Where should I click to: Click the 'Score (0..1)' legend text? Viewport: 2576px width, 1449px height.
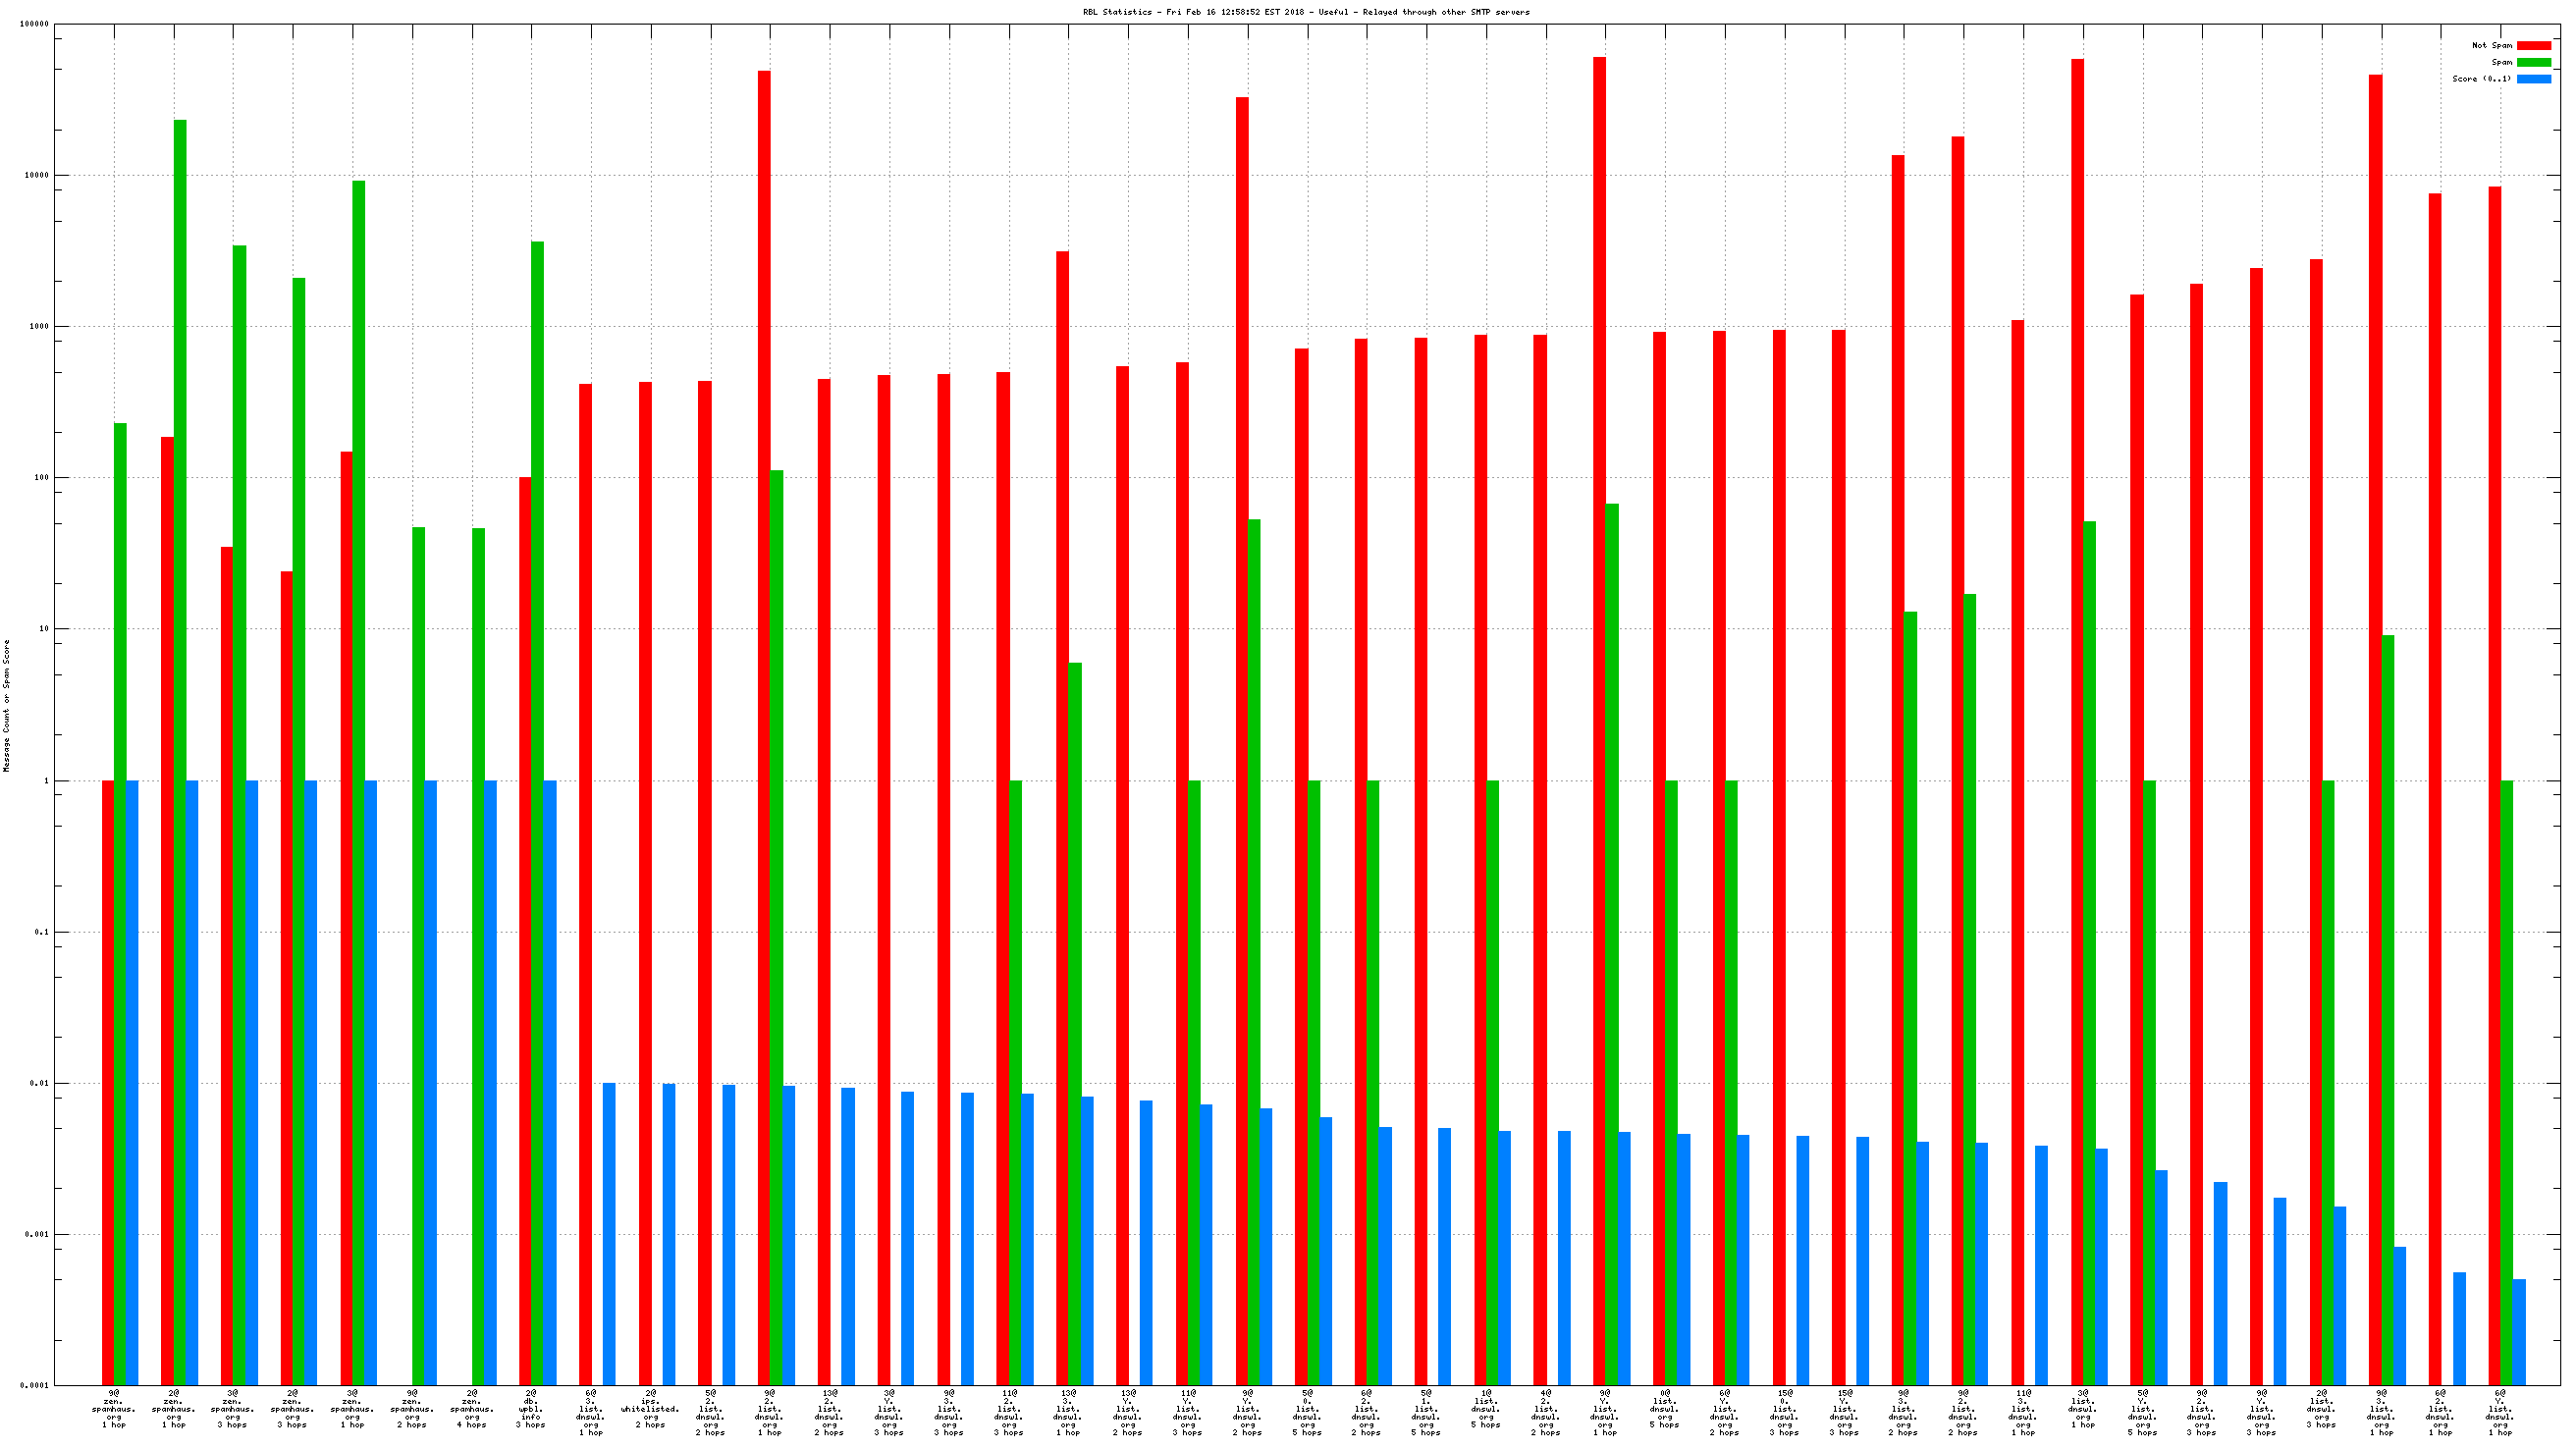tap(2480, 79)
